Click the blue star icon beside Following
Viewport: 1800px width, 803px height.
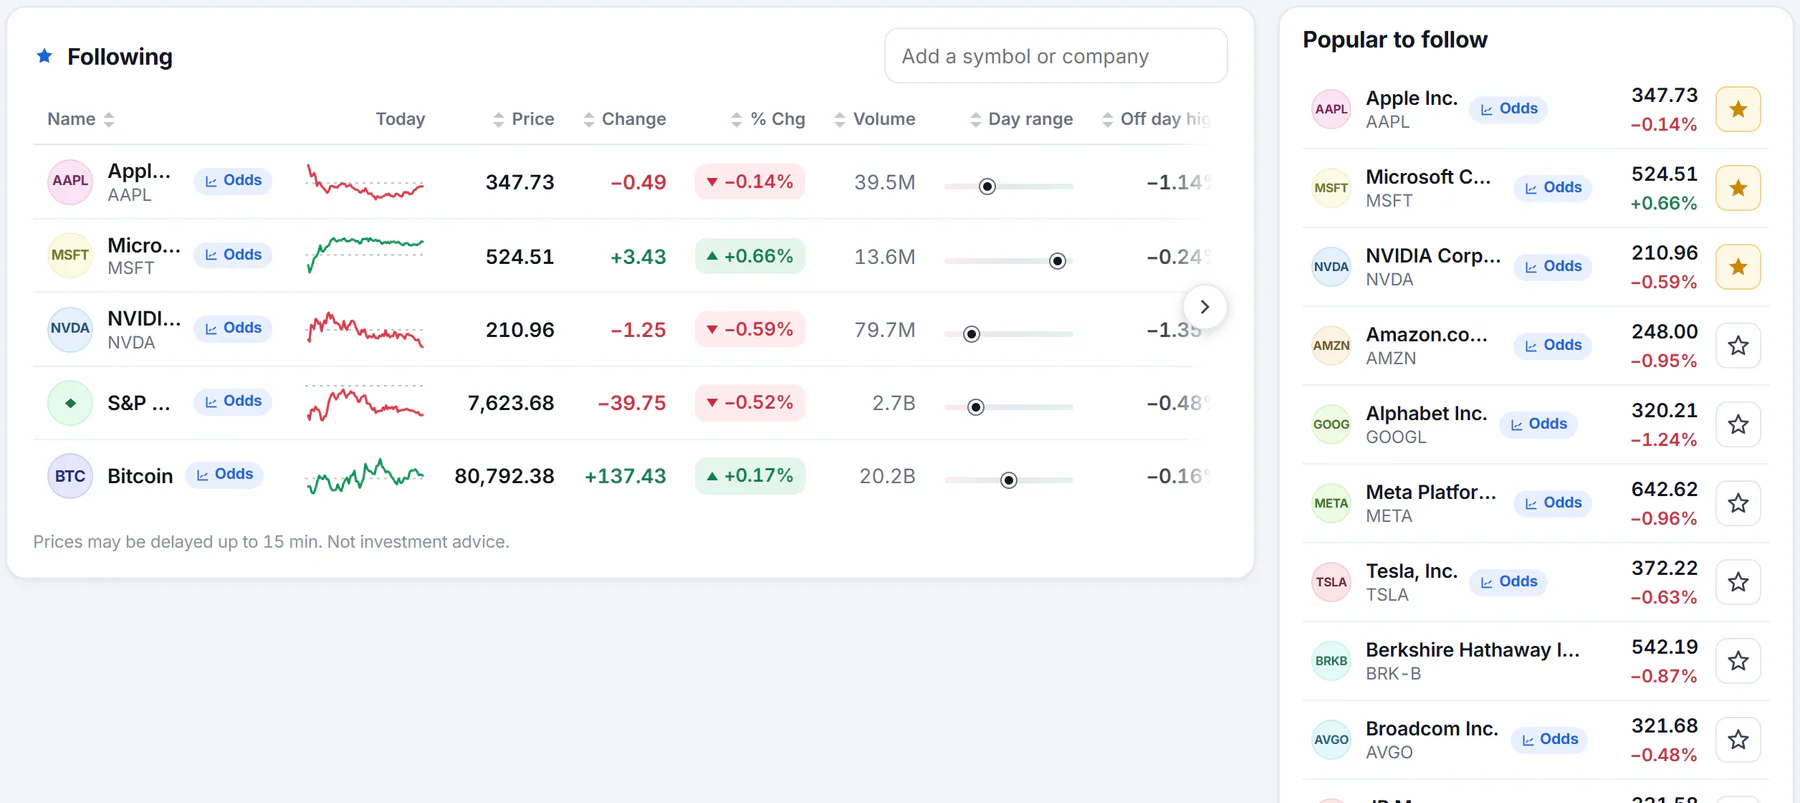(x=44, y=56)
